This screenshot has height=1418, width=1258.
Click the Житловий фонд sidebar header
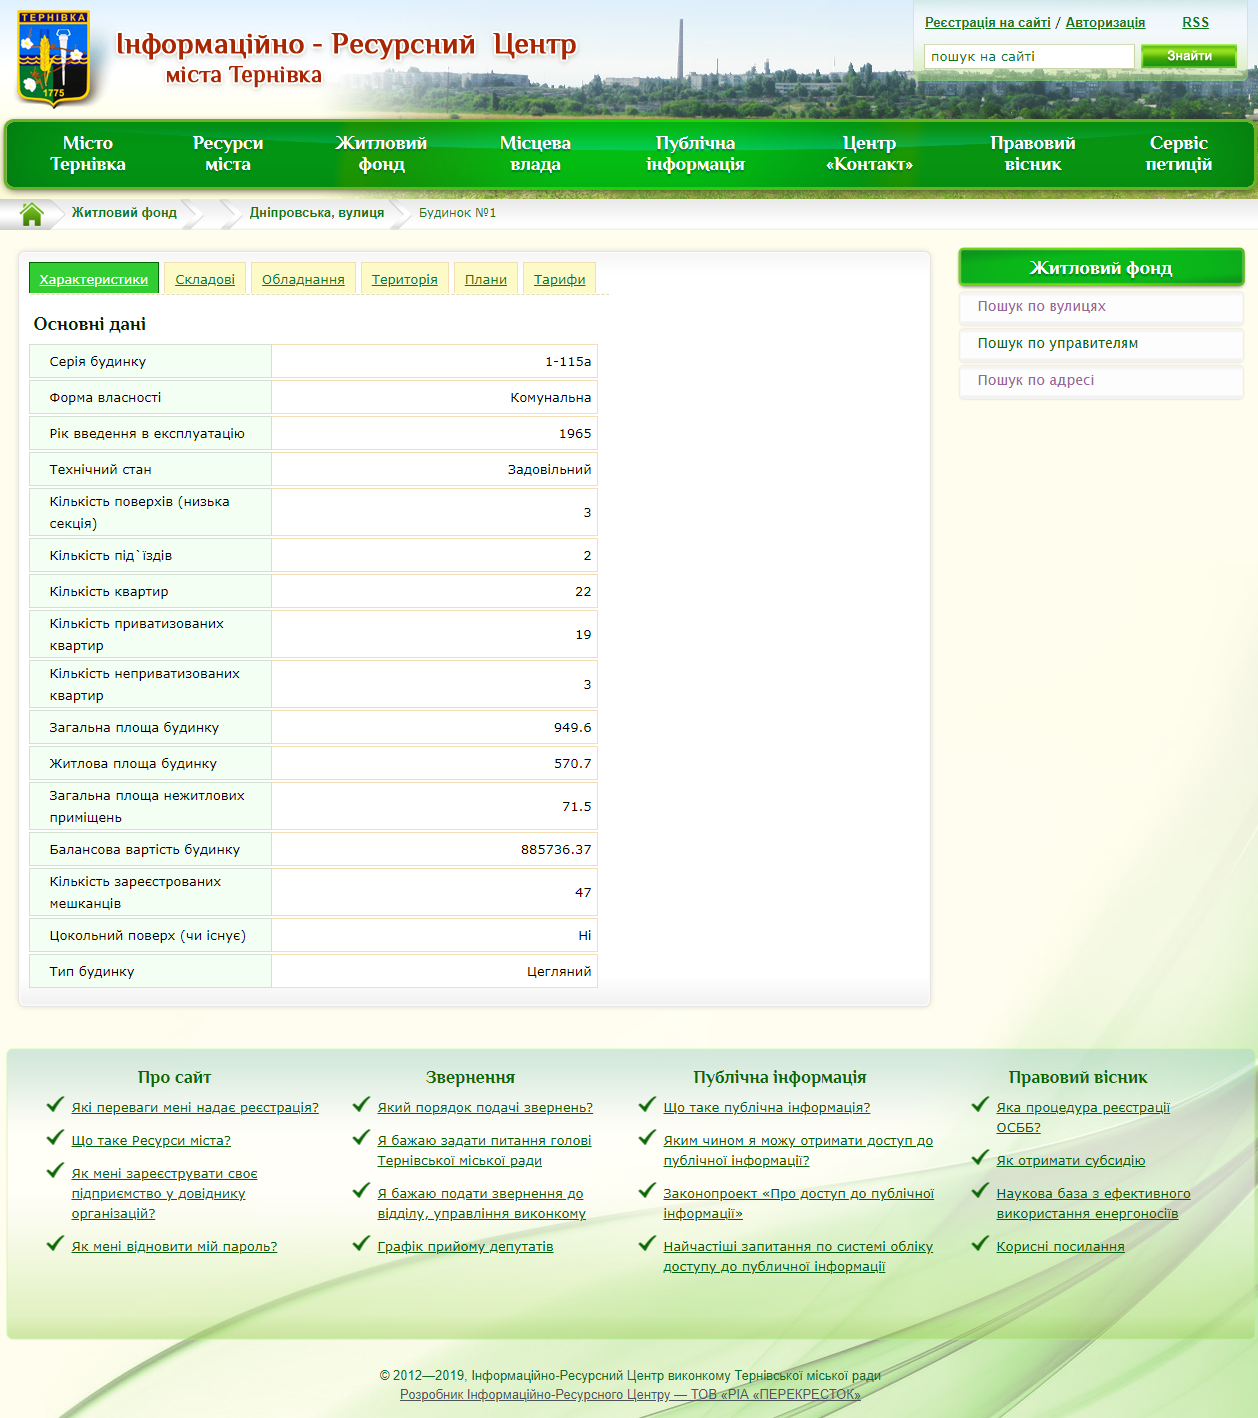click(1101, 267)
